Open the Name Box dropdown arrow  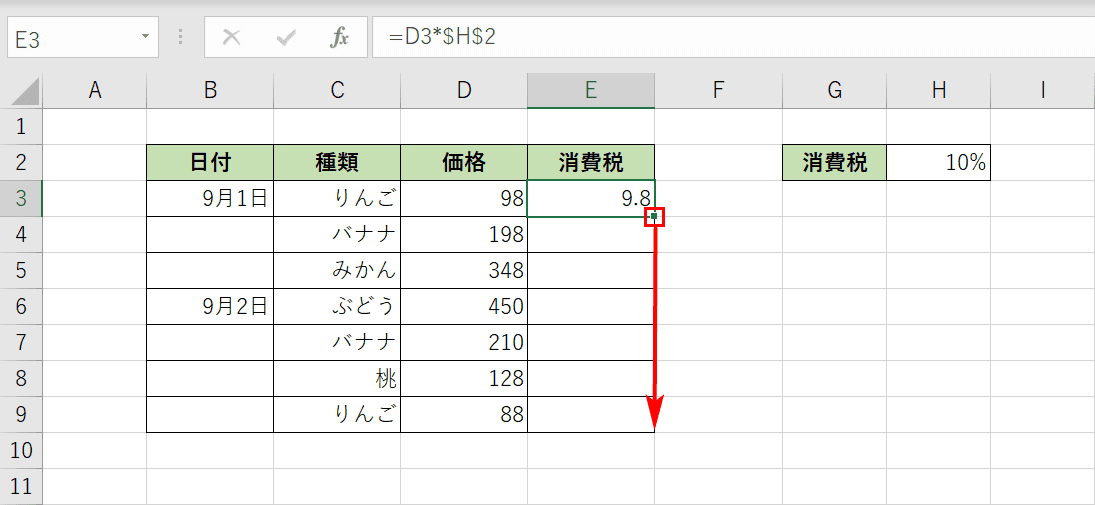[145, 36]
